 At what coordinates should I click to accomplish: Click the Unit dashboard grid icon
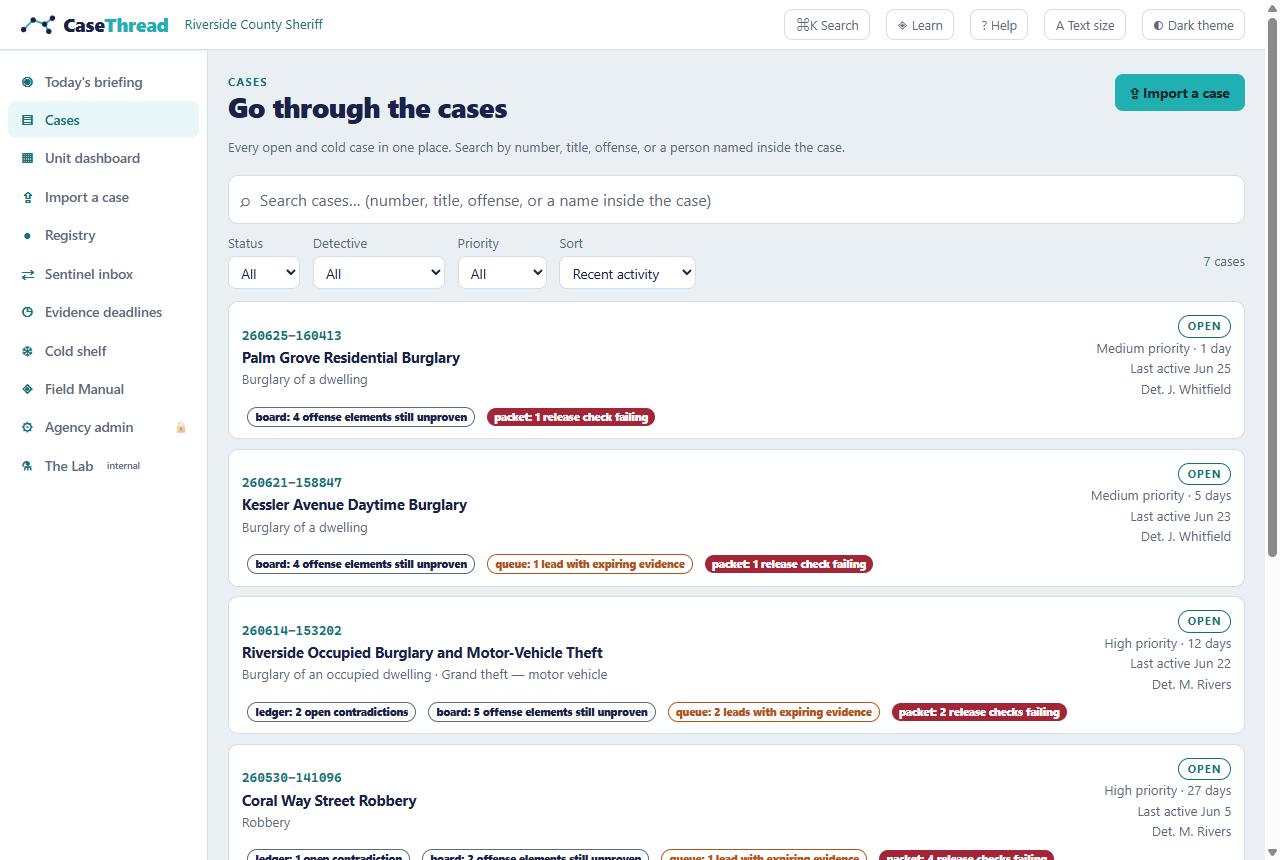27,158
